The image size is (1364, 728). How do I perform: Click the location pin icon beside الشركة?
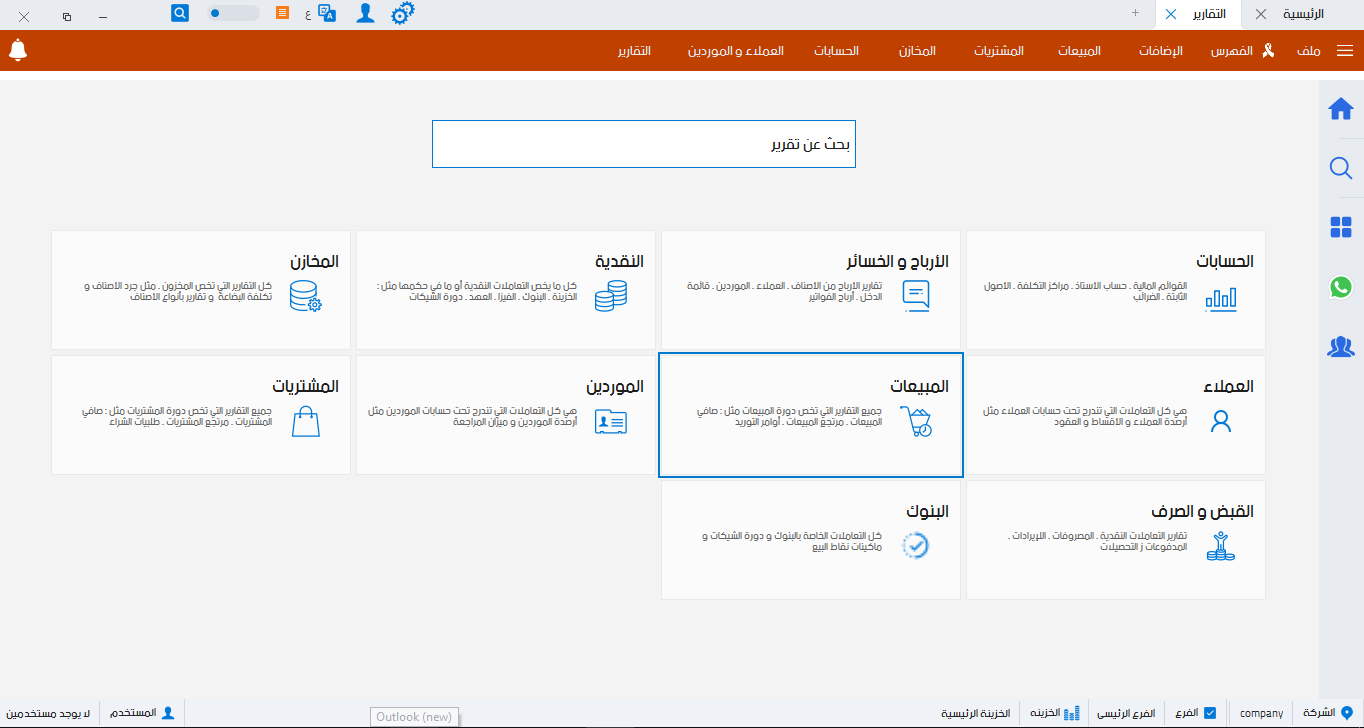coord(1346,714)
